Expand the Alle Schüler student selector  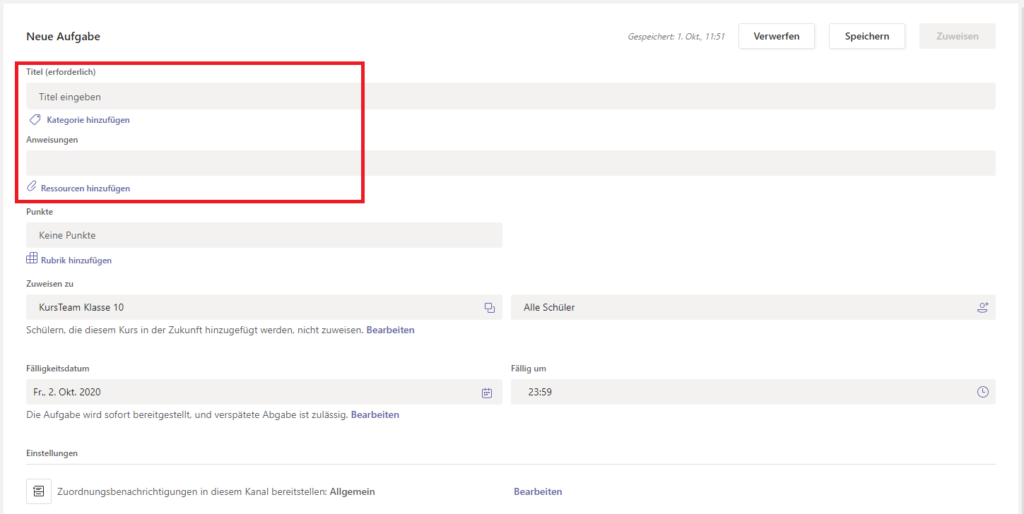tap(740, 308)
